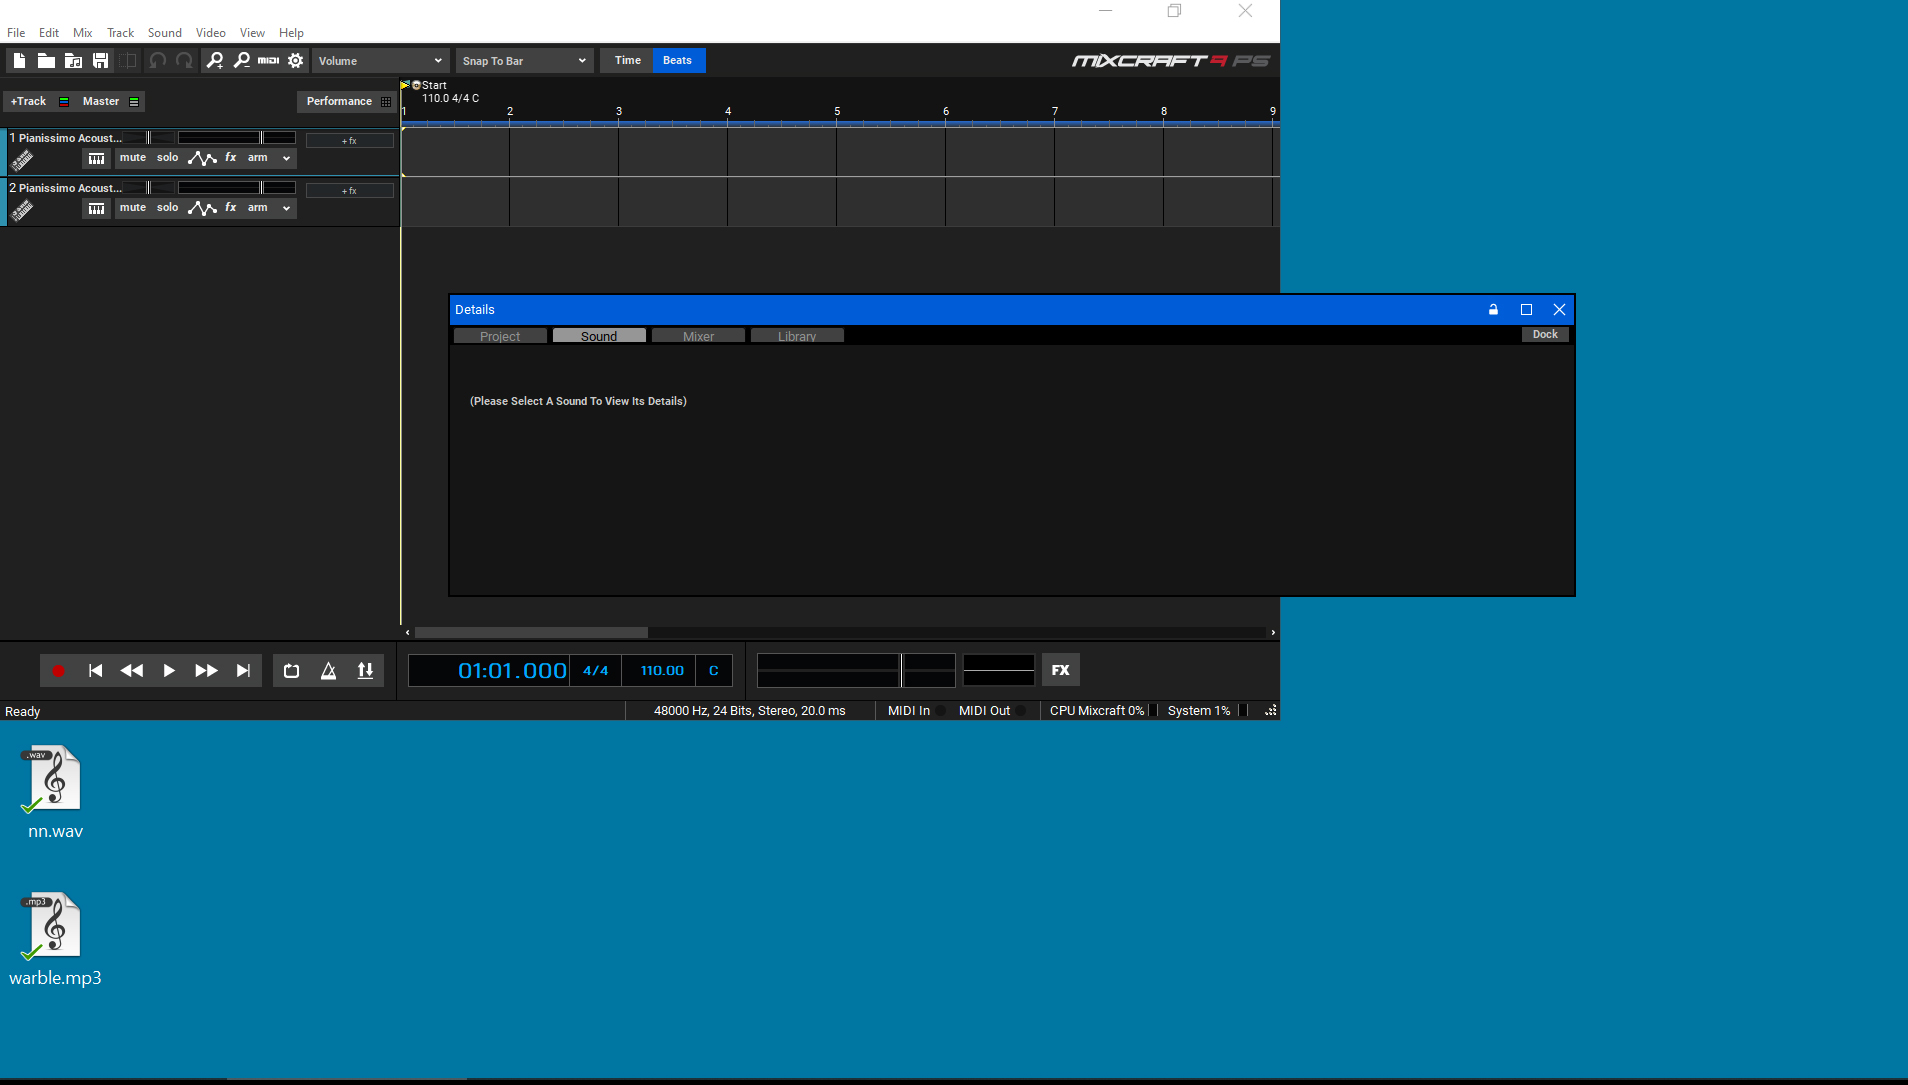Open a project with the folder icon
1908x1085 pixels.
(46, 61)
